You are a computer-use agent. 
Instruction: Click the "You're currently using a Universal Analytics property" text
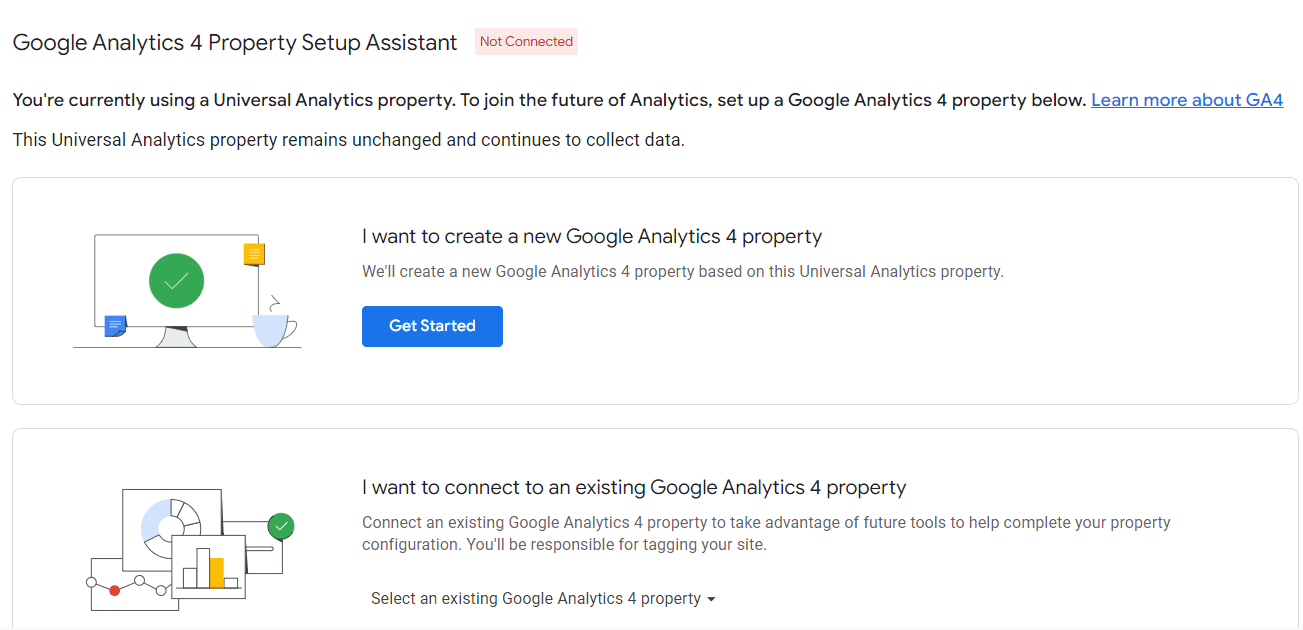(x=548, y=100)
